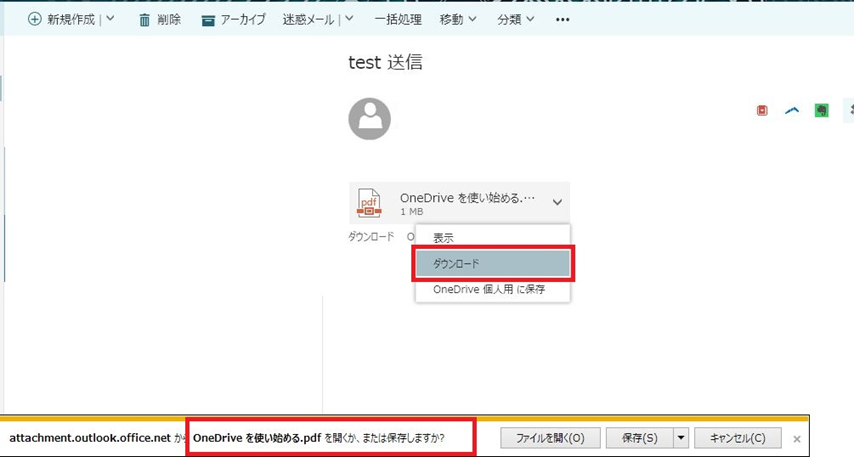This screenshot has height=457, width=854.
Task: Select ダウンロード from the attachment menu
Action: point(493,264)
